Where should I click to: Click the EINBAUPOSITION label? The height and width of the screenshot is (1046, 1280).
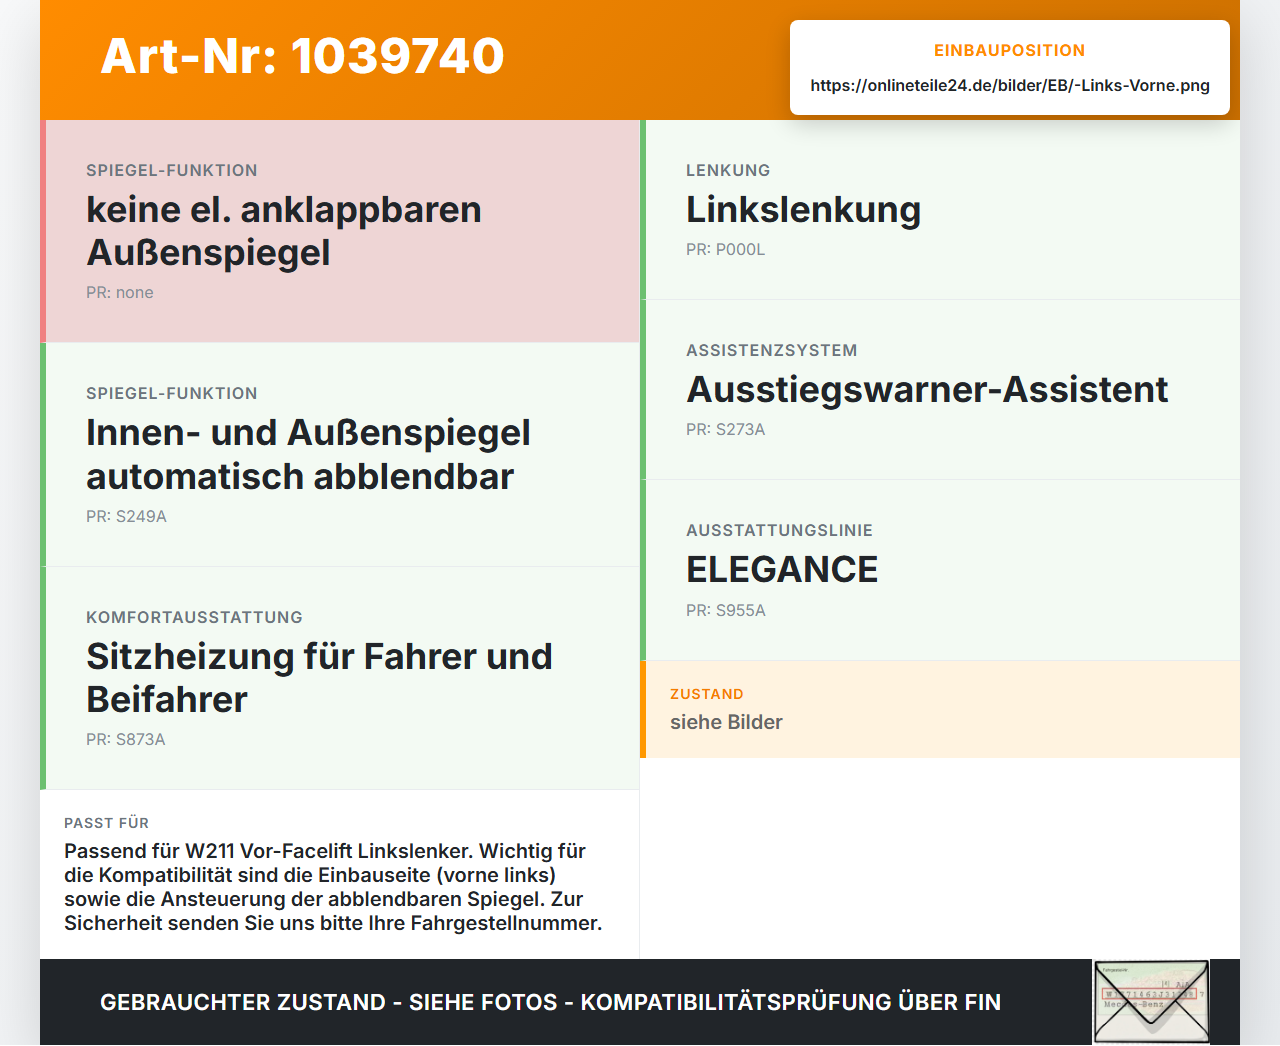[1009, 50]
